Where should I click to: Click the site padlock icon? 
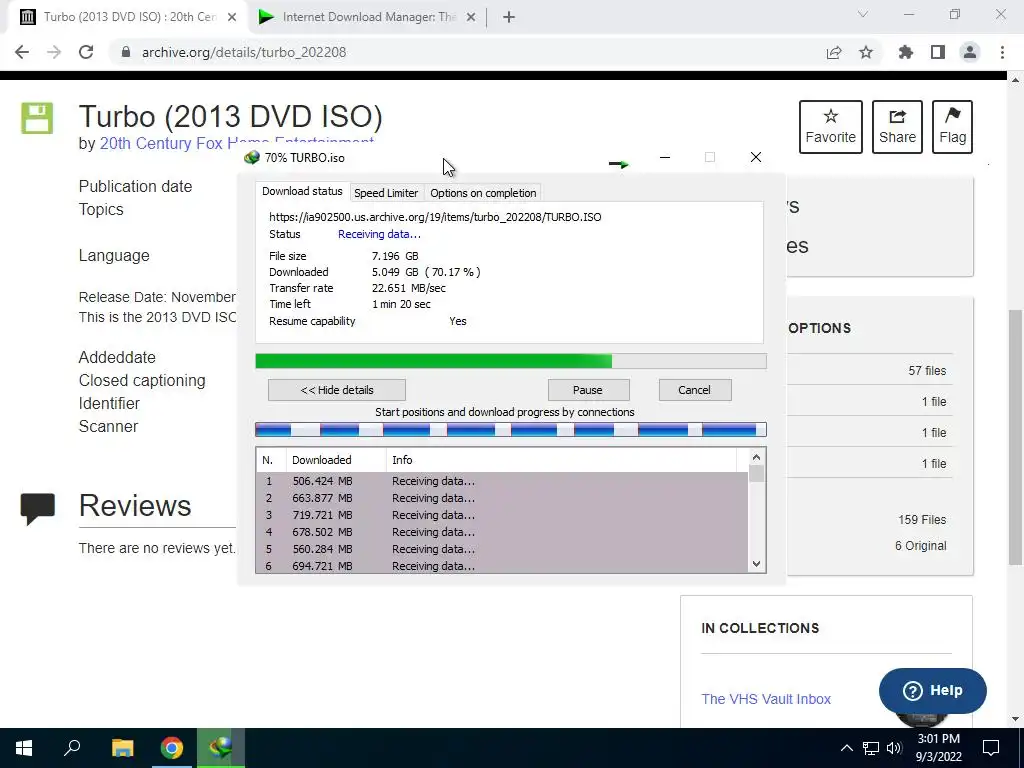coord(126,52)
